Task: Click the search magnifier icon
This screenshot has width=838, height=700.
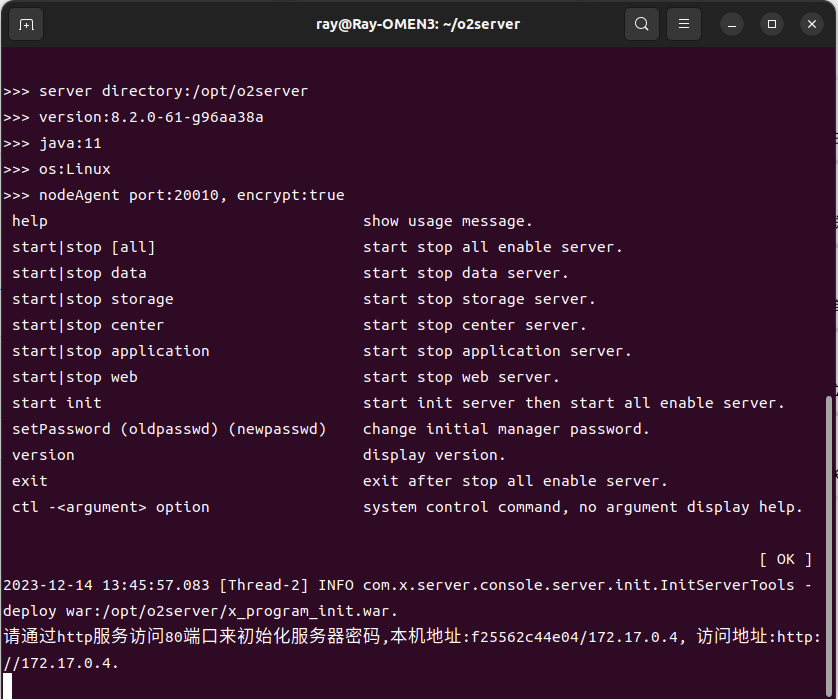Action: [x=641, y=24]
